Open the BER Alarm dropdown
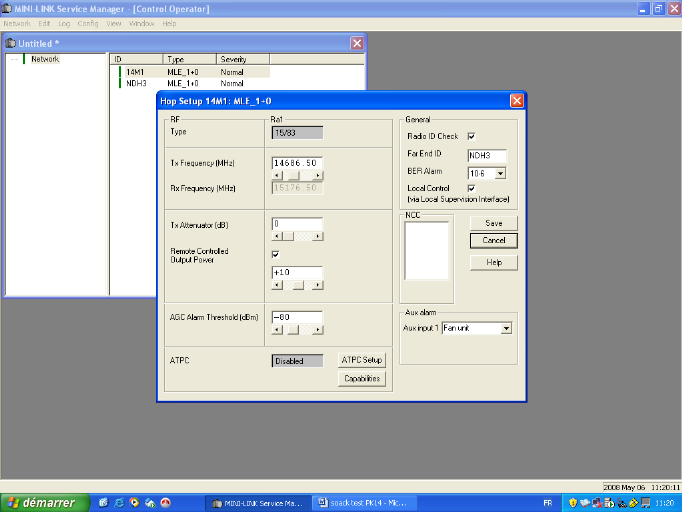The height and width of the screenshot is (512, 682). pos(500,173)
